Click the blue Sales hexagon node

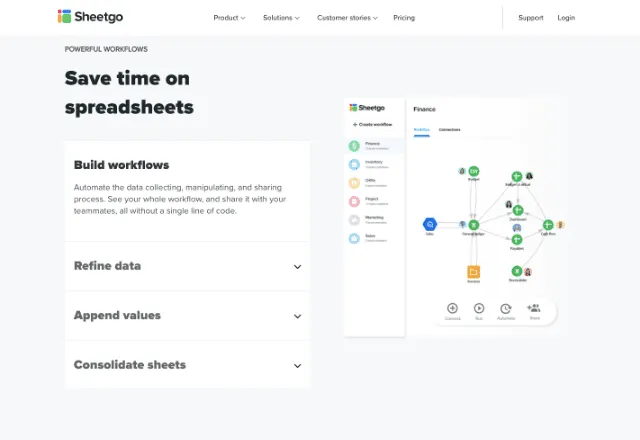point(429,224)
